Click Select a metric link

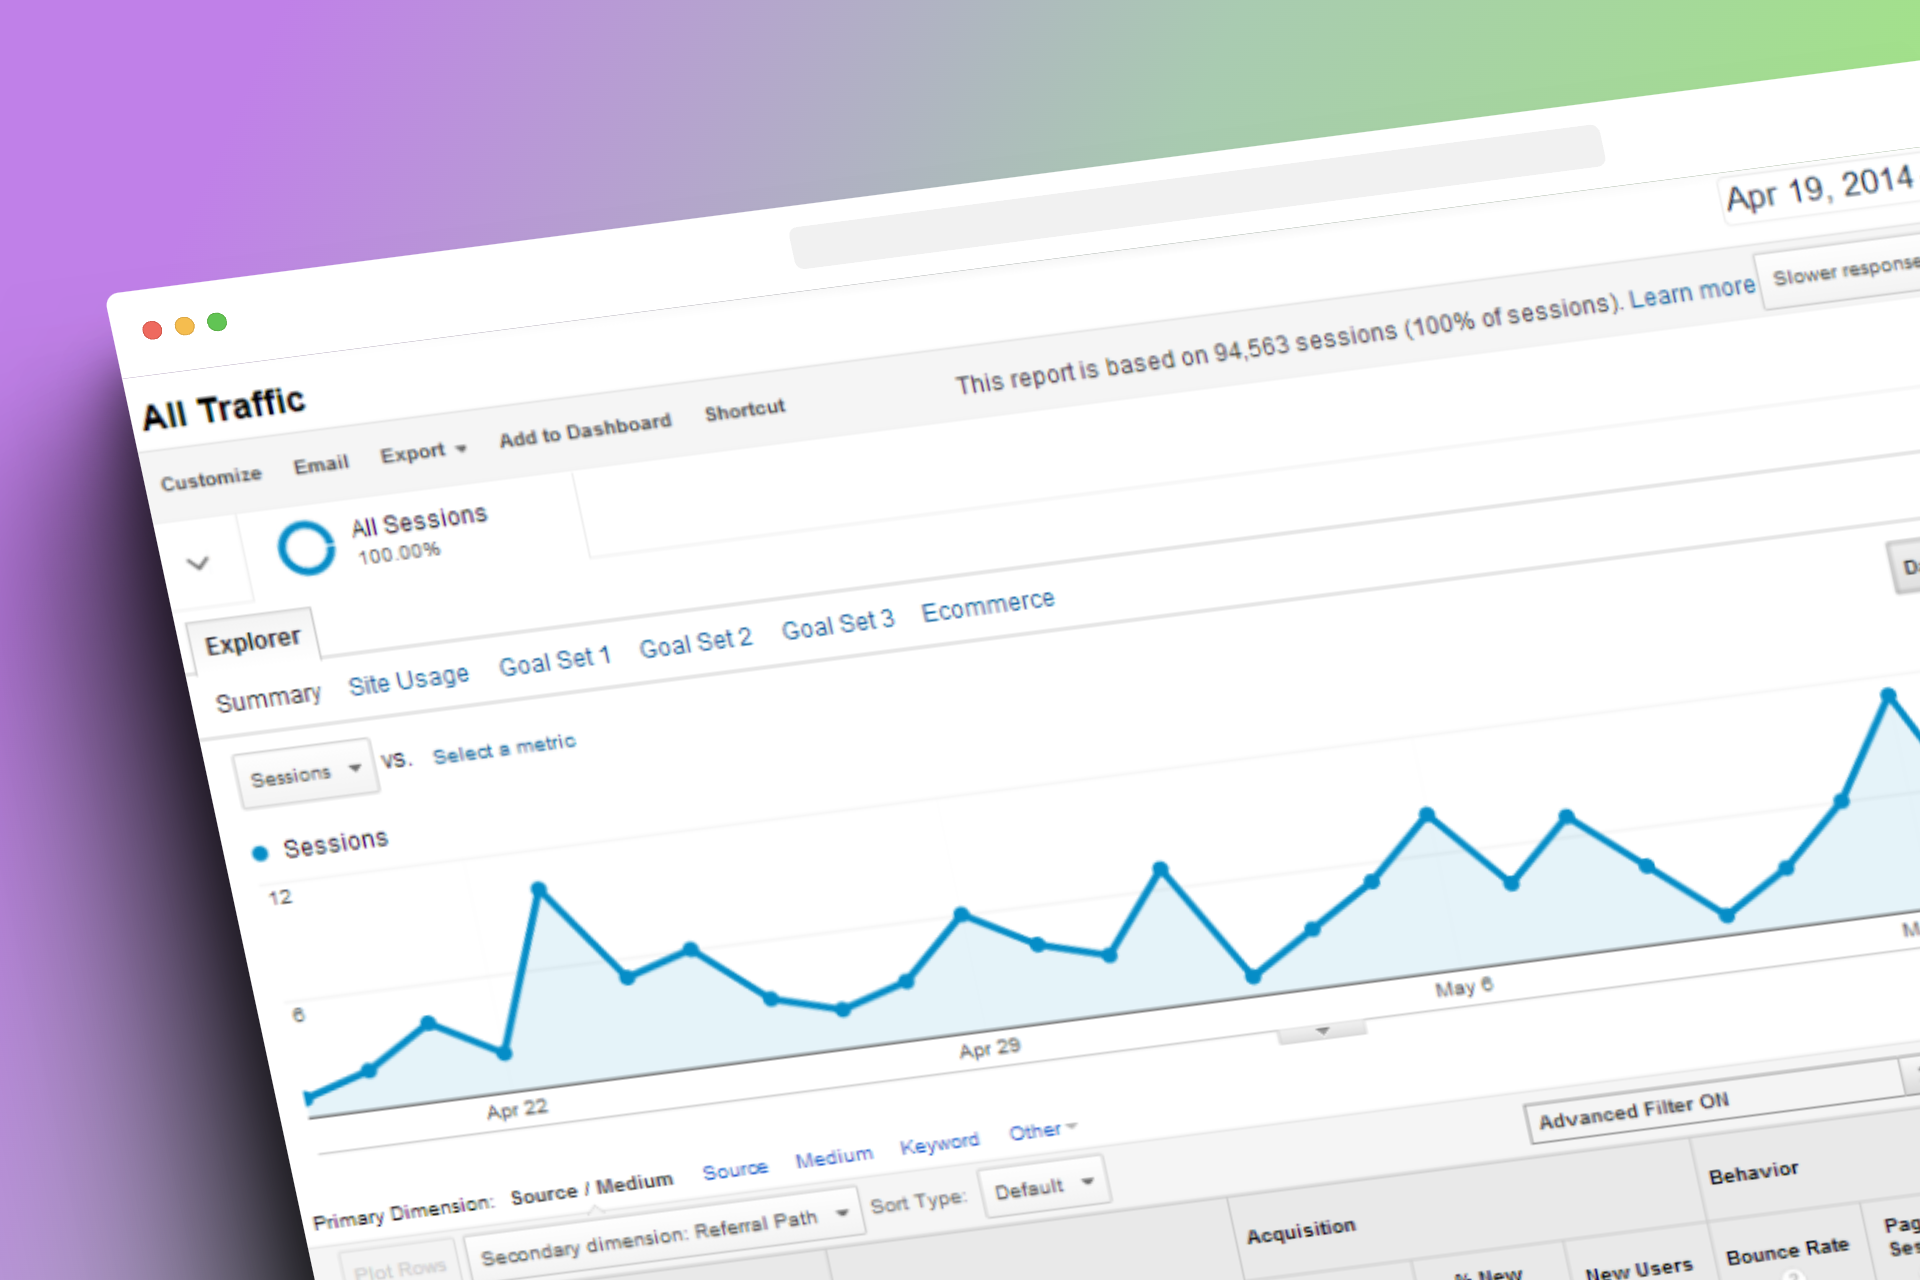point(504,748)
